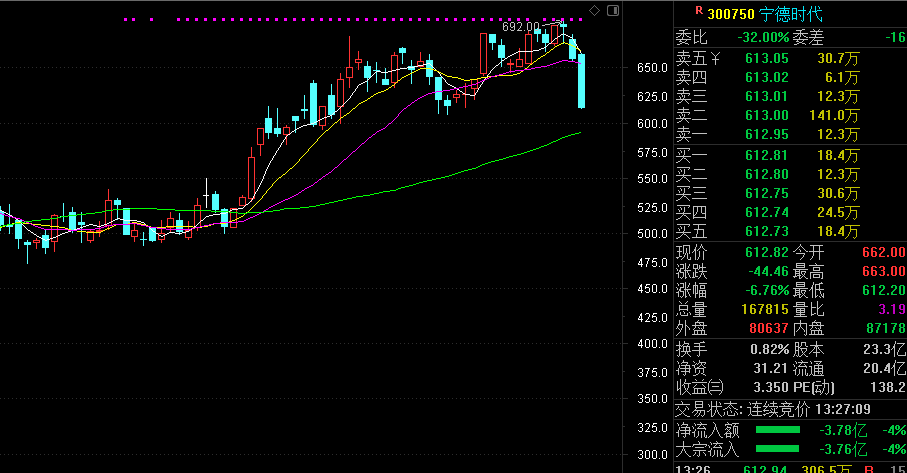
Task: Click the 委比 label
Action: tap(692, 38)
